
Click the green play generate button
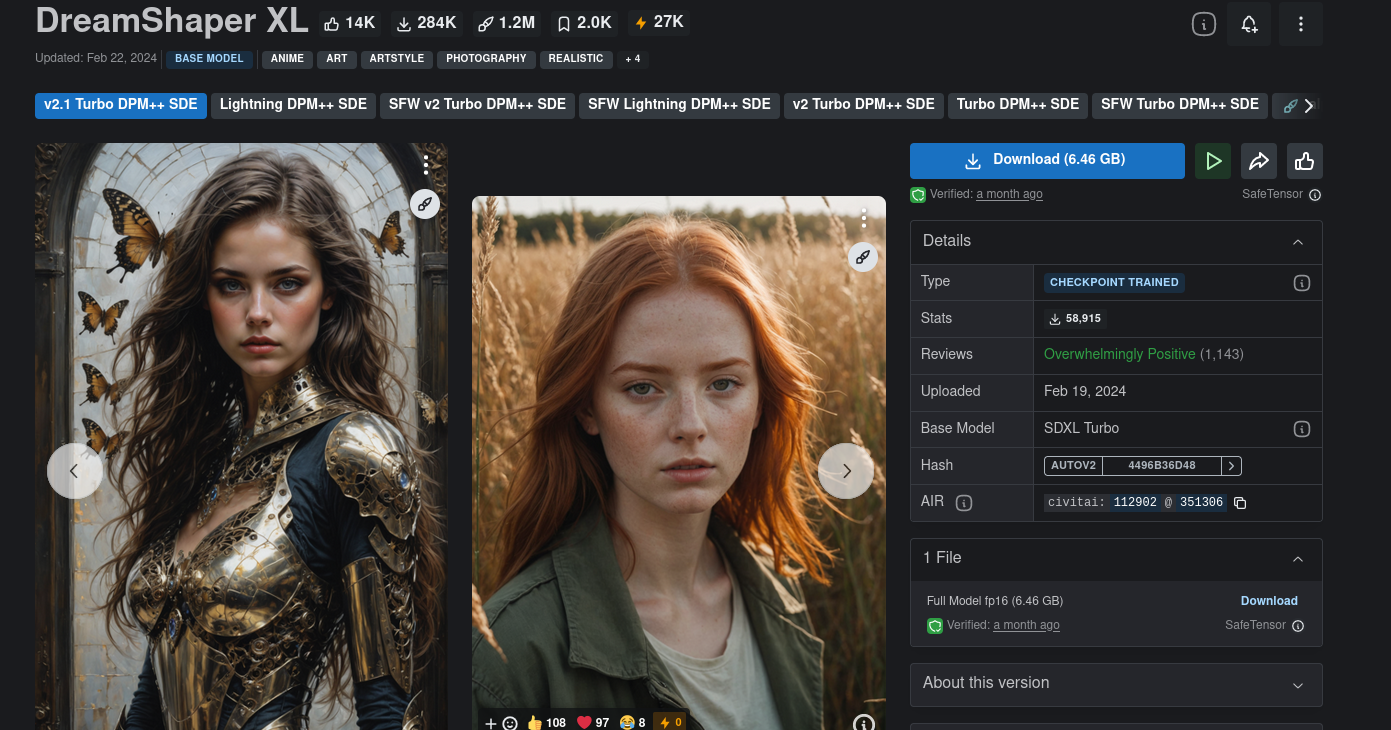click(1213, 161)
